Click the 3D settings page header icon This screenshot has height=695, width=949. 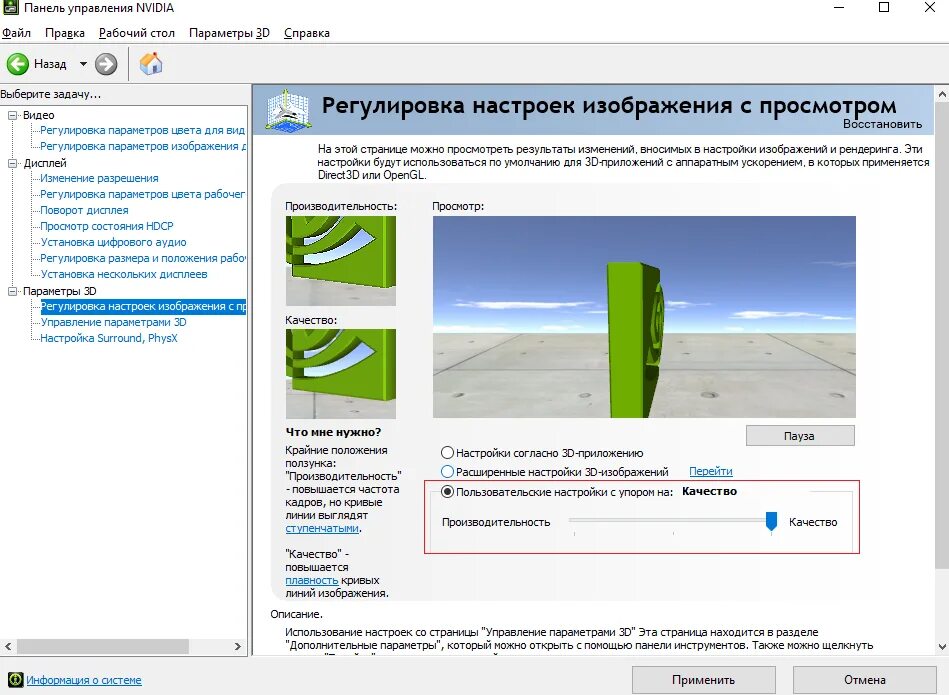(x=289, y=109)
